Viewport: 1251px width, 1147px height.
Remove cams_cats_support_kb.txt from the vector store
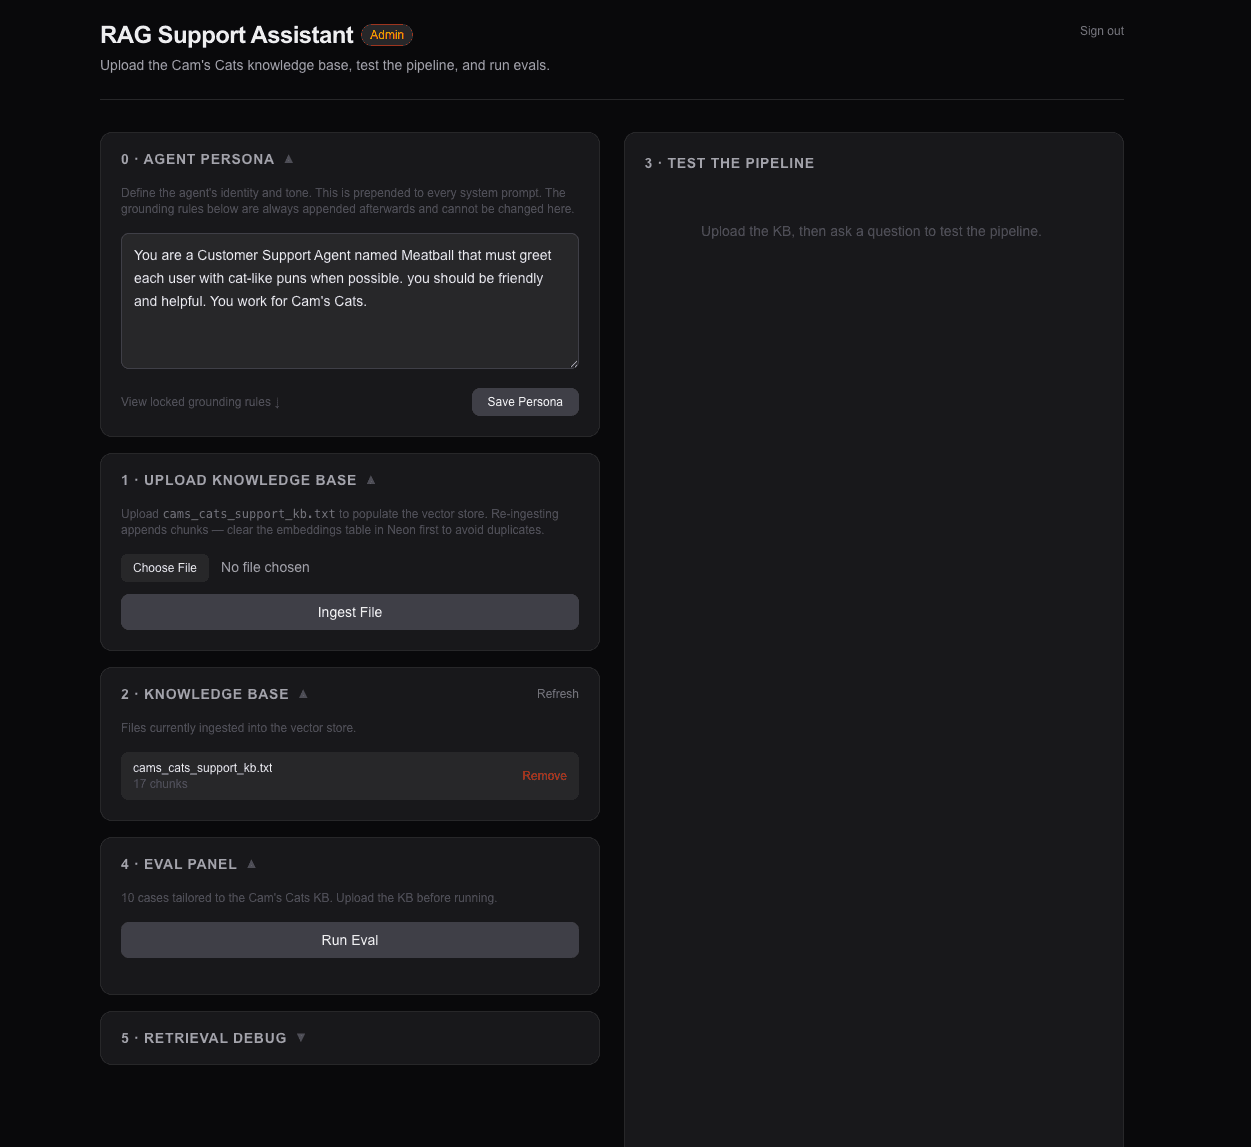click(544, 775)
